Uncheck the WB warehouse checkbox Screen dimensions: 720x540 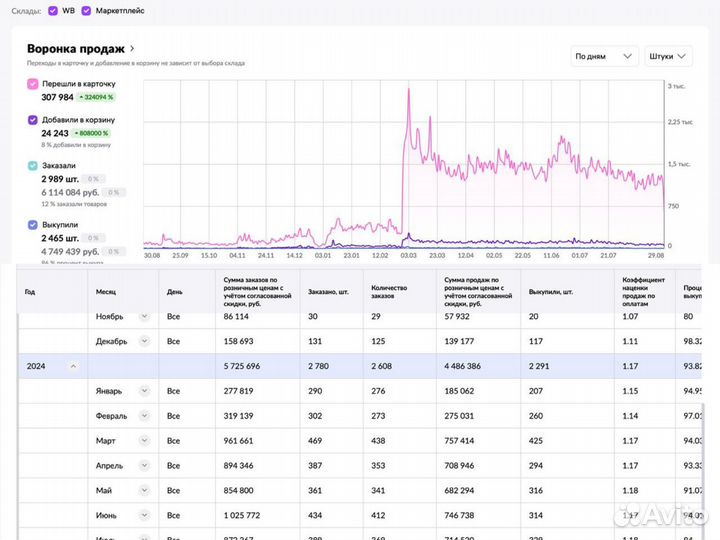click(53, 11)
